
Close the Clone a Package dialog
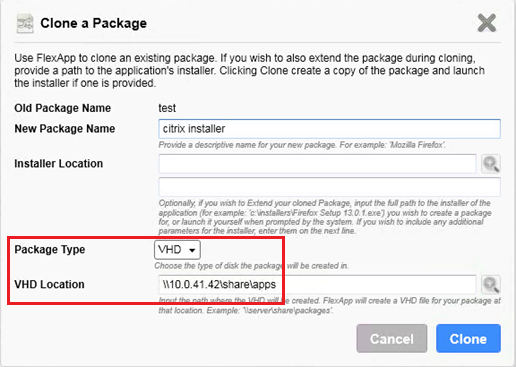(487, 23)
